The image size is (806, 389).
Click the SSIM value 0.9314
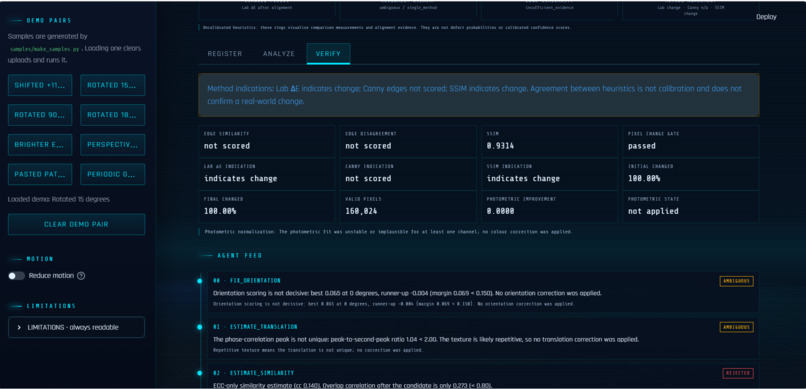tap(500, 146)
